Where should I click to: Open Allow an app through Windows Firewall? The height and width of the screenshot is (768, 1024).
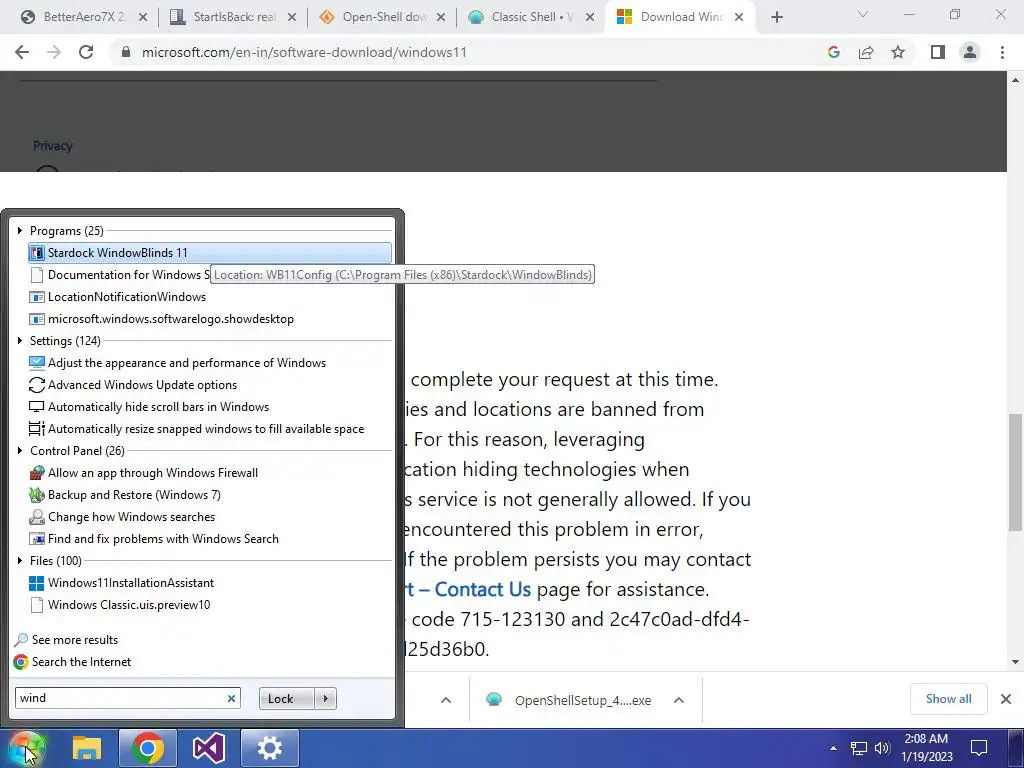click(210, 473)
